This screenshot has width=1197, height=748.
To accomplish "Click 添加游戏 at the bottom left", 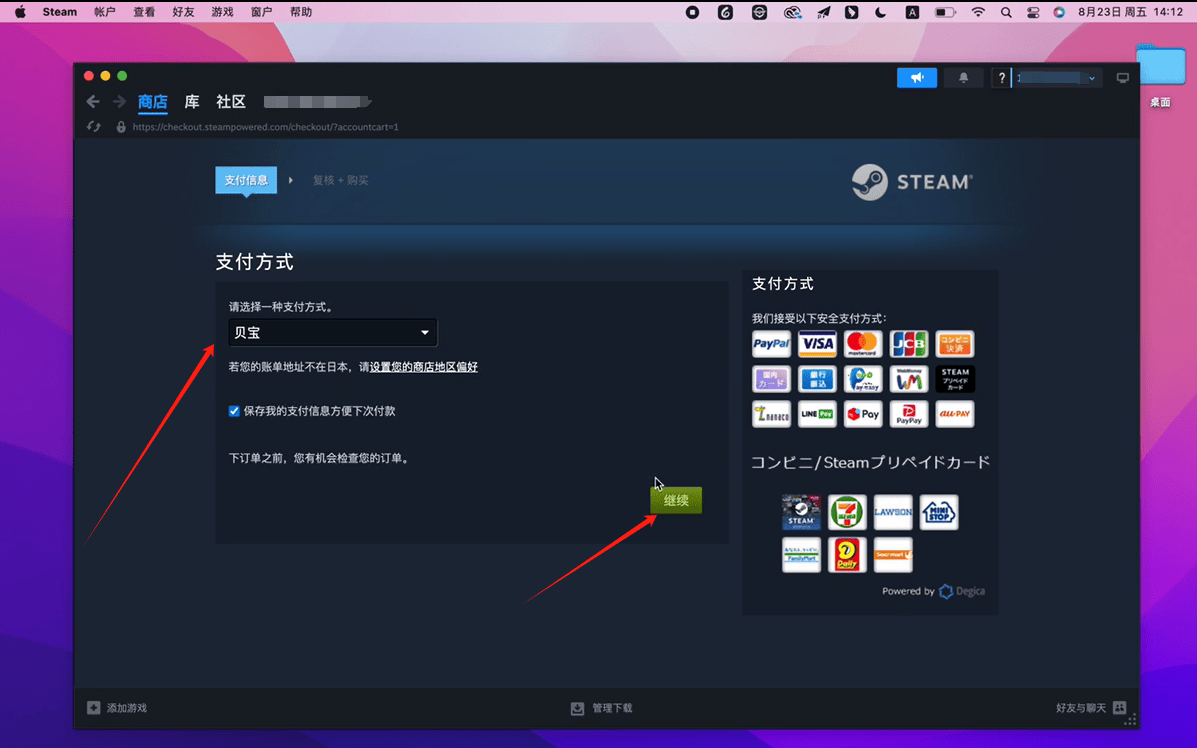I will pos(117,708).
